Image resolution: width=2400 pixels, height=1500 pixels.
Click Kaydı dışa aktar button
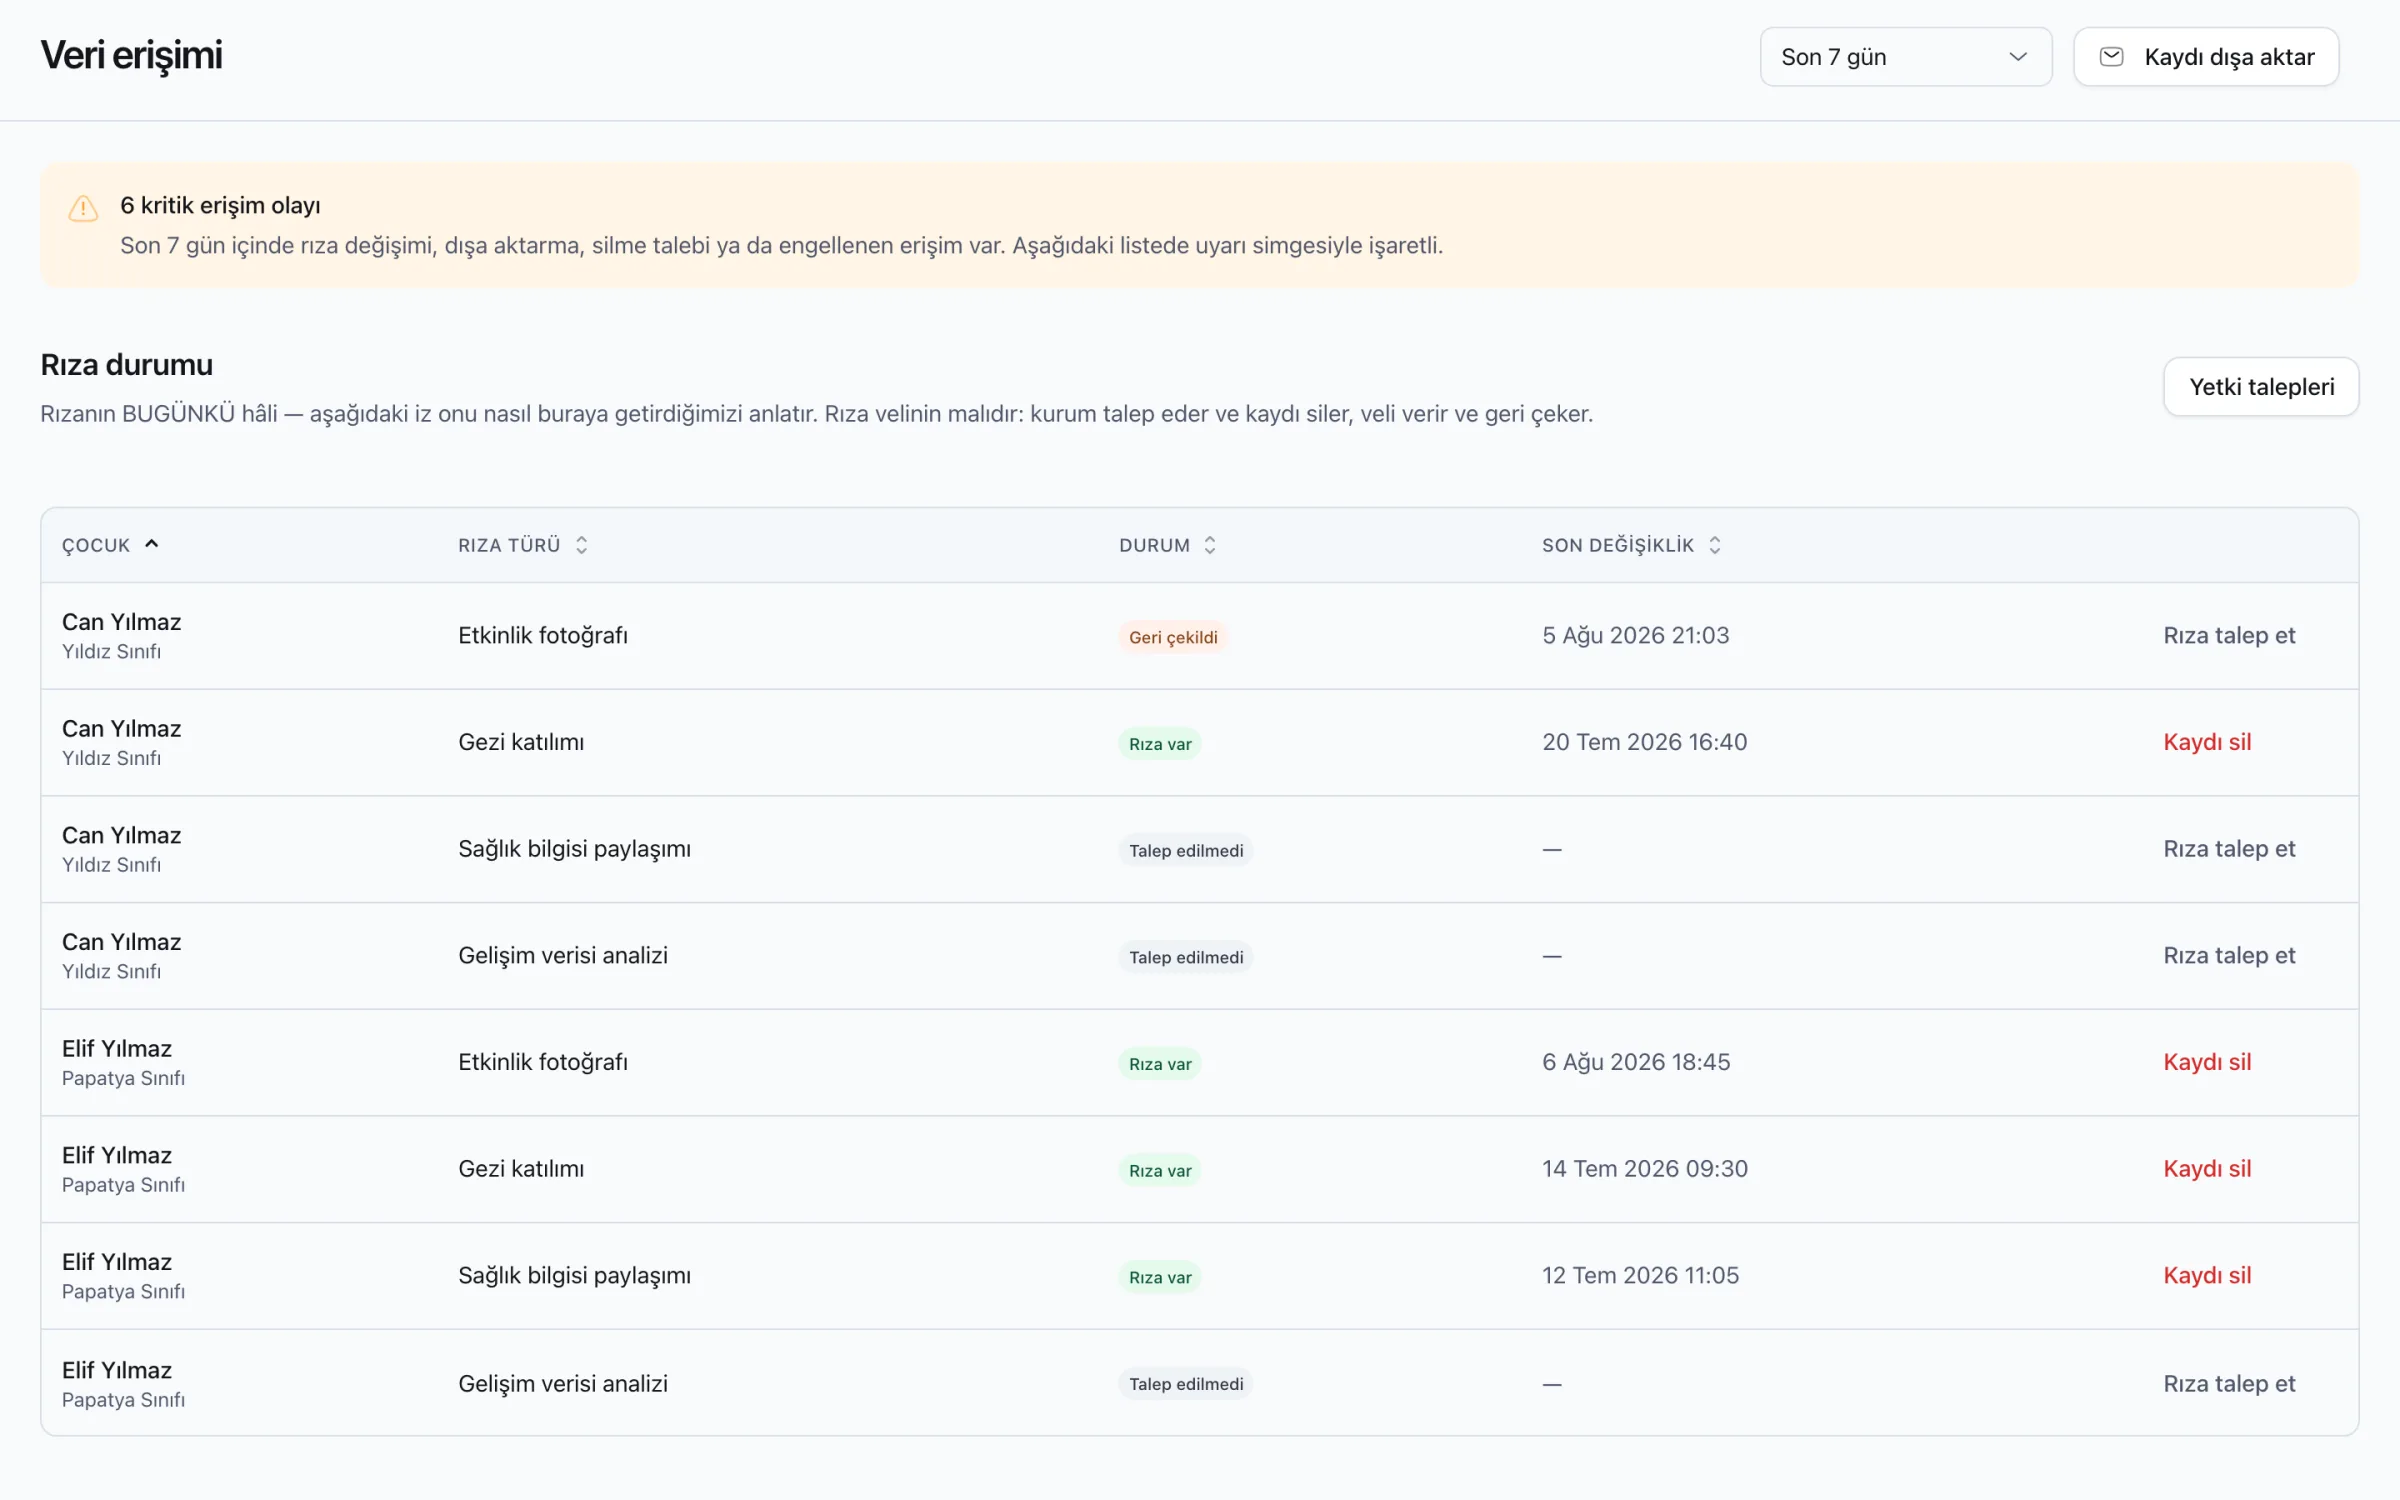(x=2206, y=57)
